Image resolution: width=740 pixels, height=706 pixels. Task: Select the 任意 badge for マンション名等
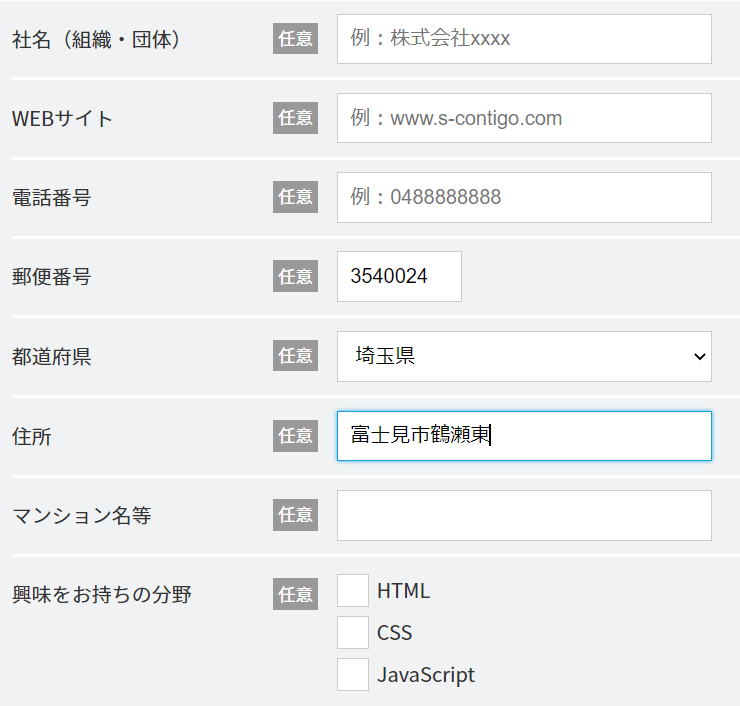point(295,515)
